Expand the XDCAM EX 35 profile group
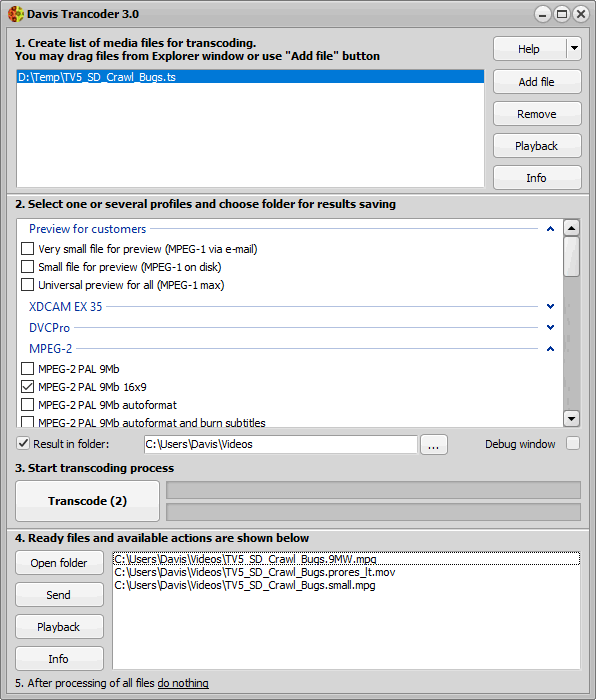Viewport: 596px width, 700px height. [x=550, y=306]
